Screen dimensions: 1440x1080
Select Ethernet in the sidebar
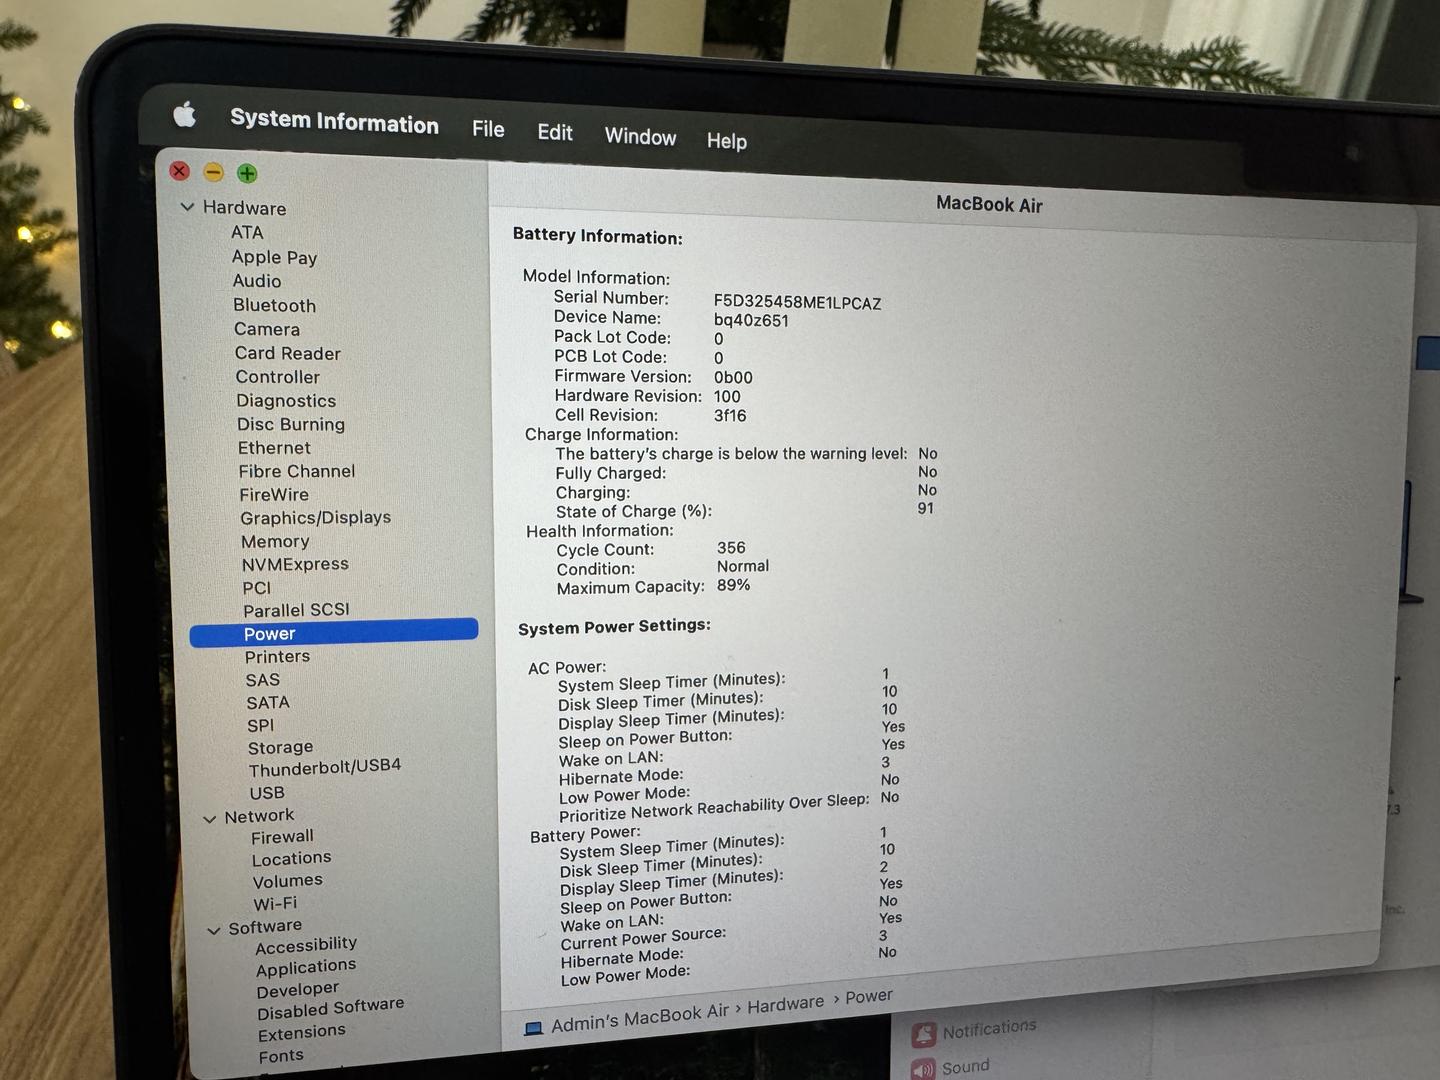coord(274,448)
